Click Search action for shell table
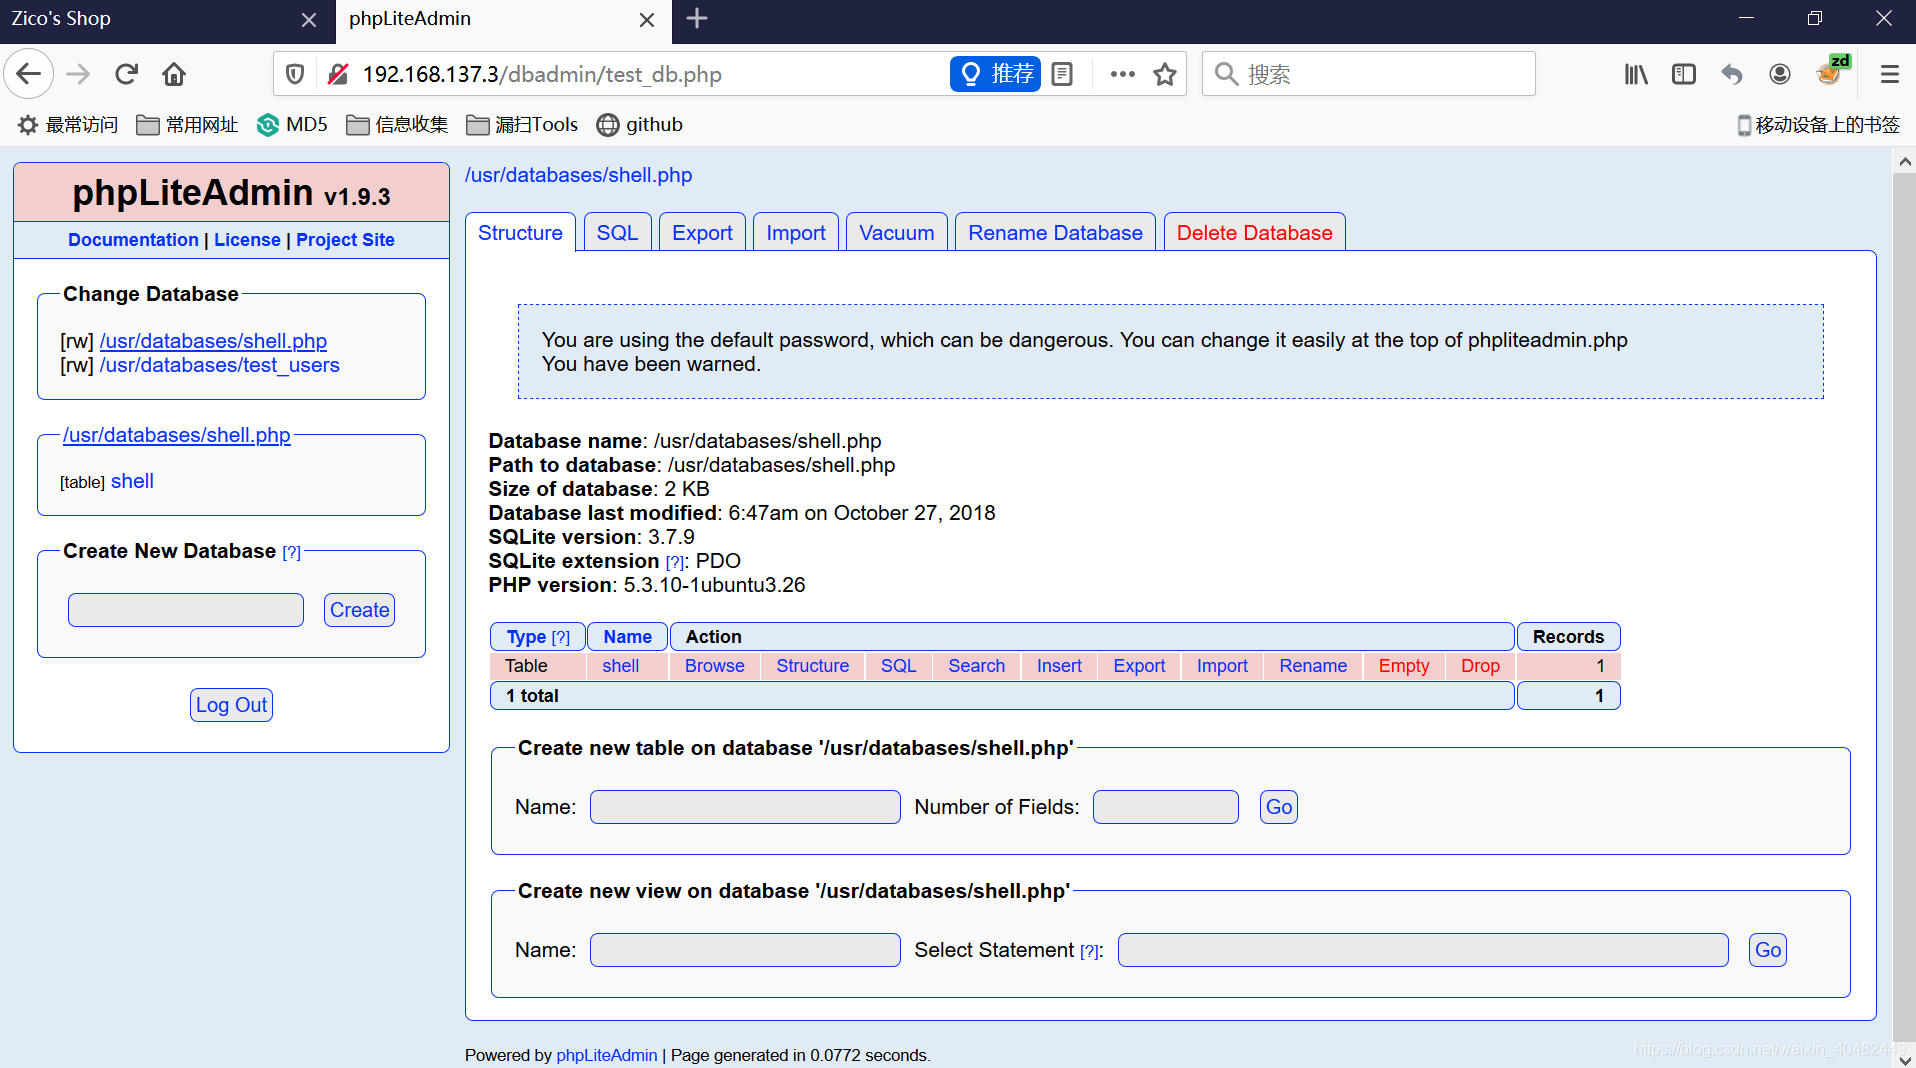Image resolution: width=1916 pixels, height=1068 pixels. pyautogui.click(x=976, y=666)
